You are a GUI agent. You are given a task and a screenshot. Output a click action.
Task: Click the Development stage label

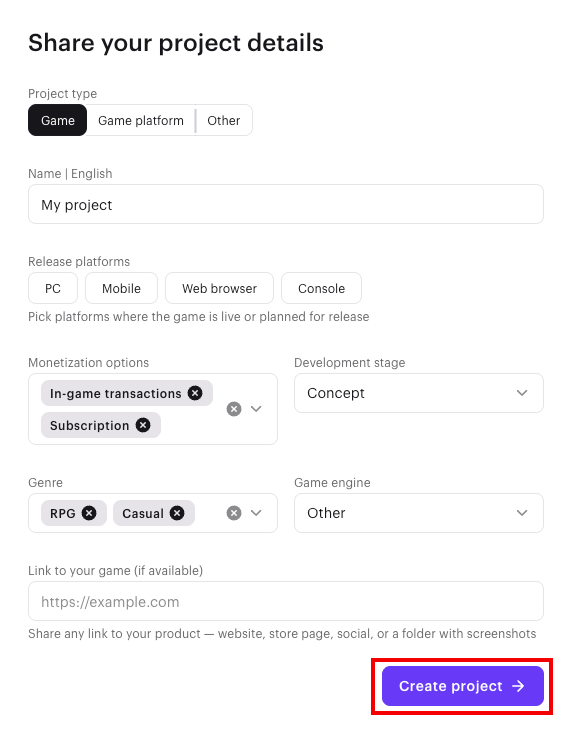(x=350, y=362)
